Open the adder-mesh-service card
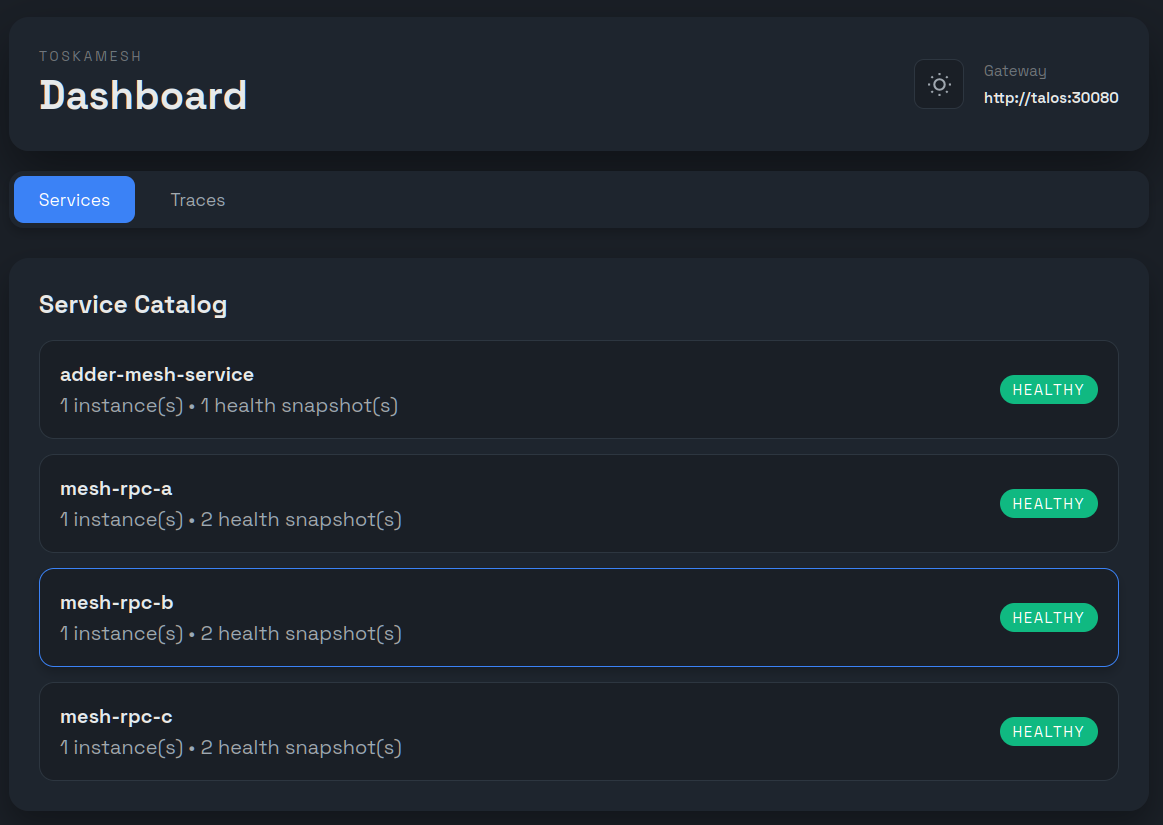This screenshot has height=825, width=1163. 578,389
